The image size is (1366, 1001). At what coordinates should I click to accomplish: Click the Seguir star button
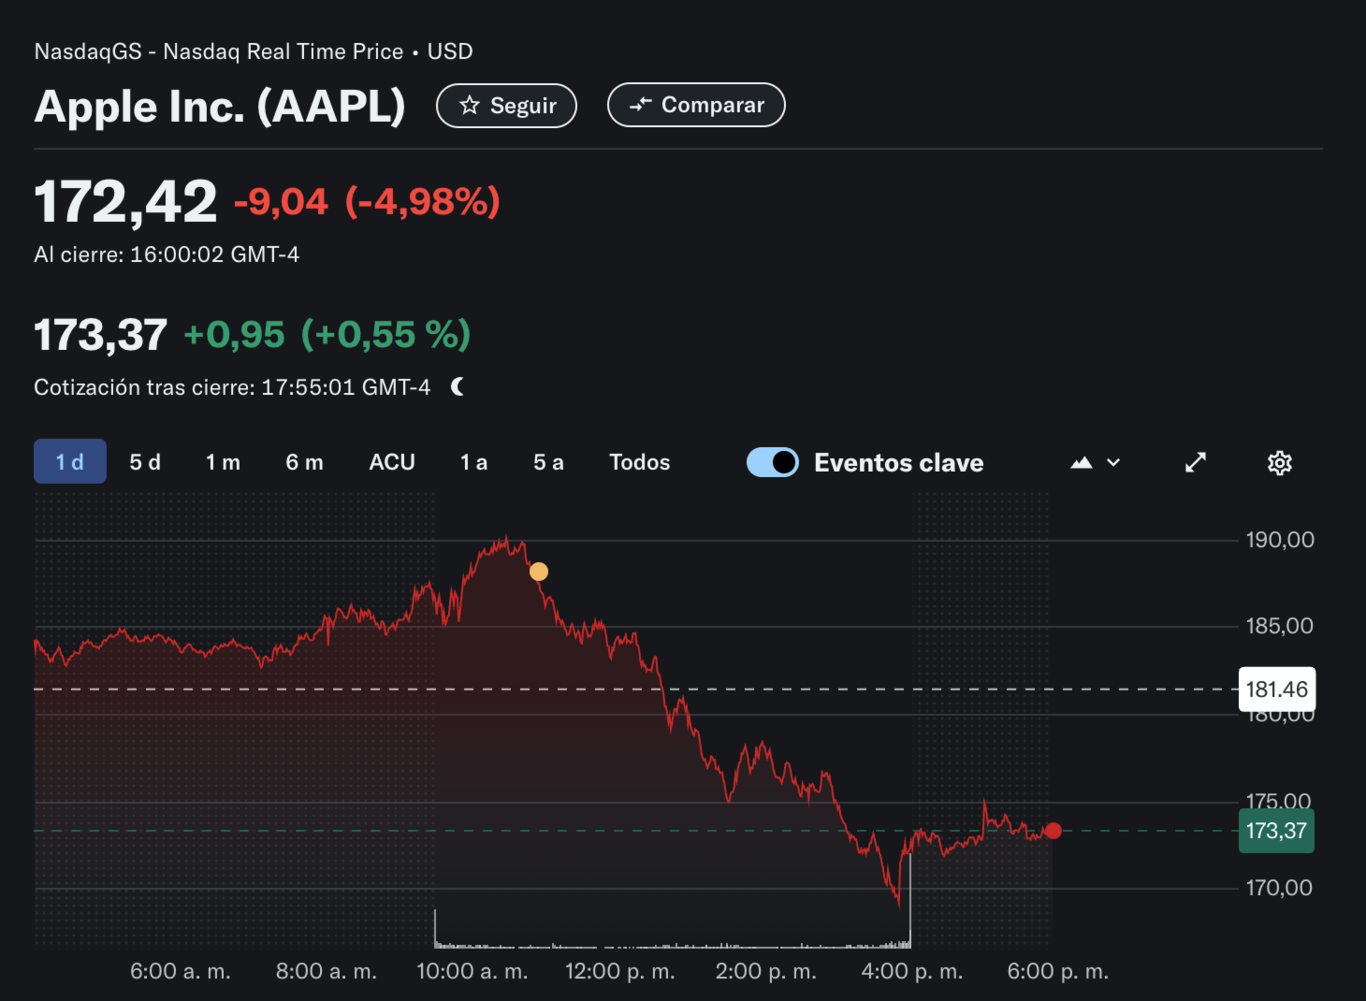pos(506,106)
